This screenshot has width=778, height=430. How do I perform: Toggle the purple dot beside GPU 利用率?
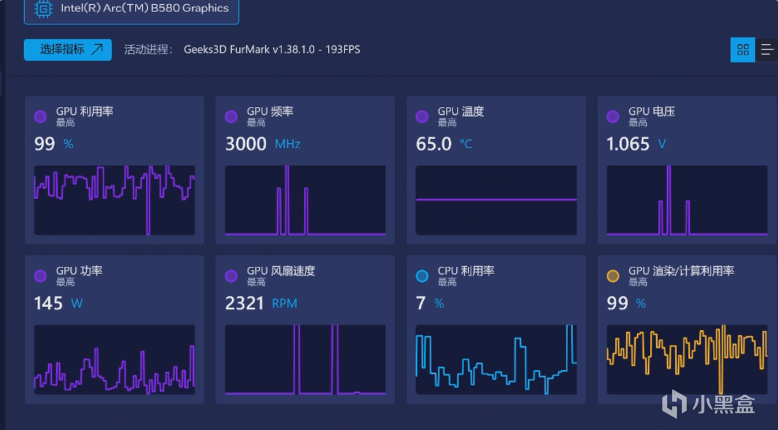pos(40,117)
